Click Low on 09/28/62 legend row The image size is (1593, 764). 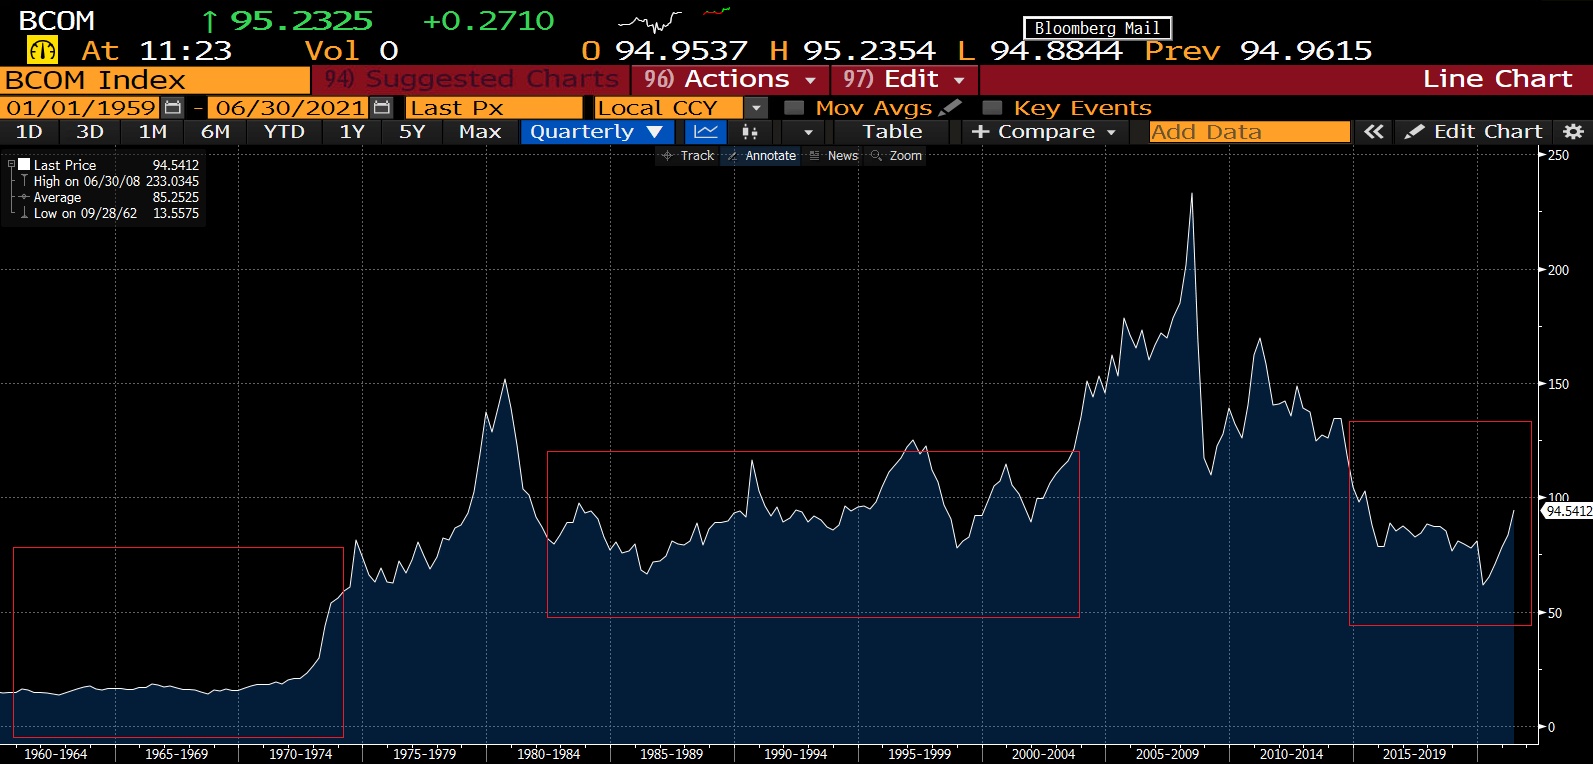pos(108,213)
